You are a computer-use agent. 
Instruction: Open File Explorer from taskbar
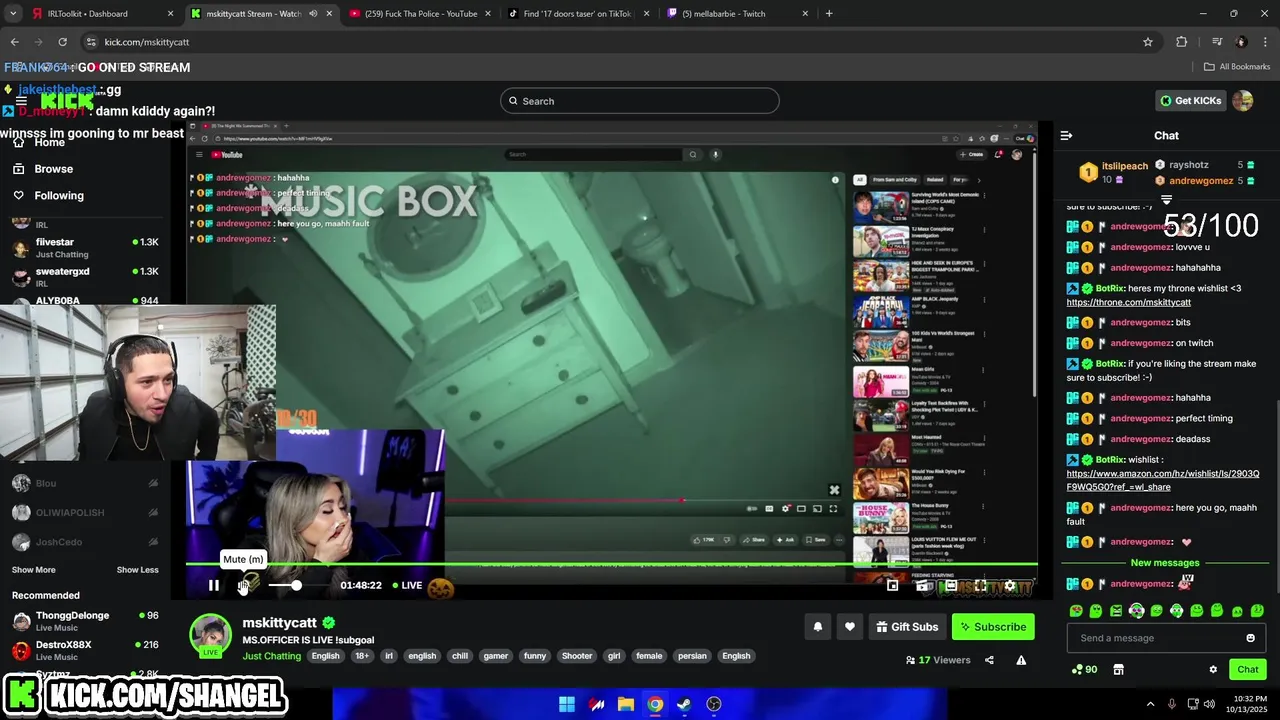coord(626,704)
